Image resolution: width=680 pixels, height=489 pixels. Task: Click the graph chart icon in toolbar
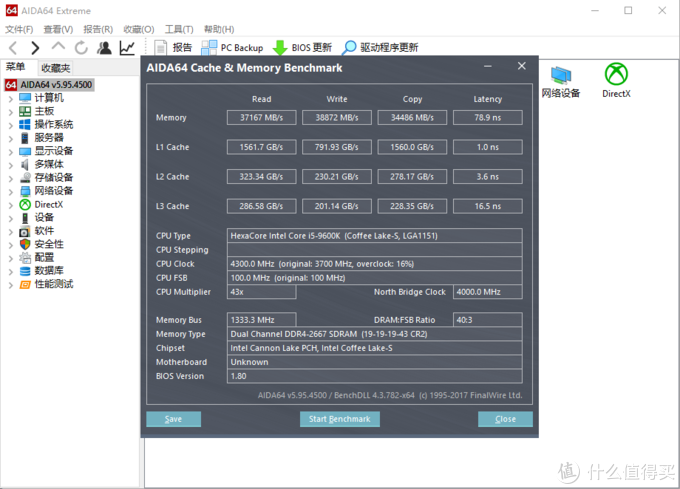128,47
